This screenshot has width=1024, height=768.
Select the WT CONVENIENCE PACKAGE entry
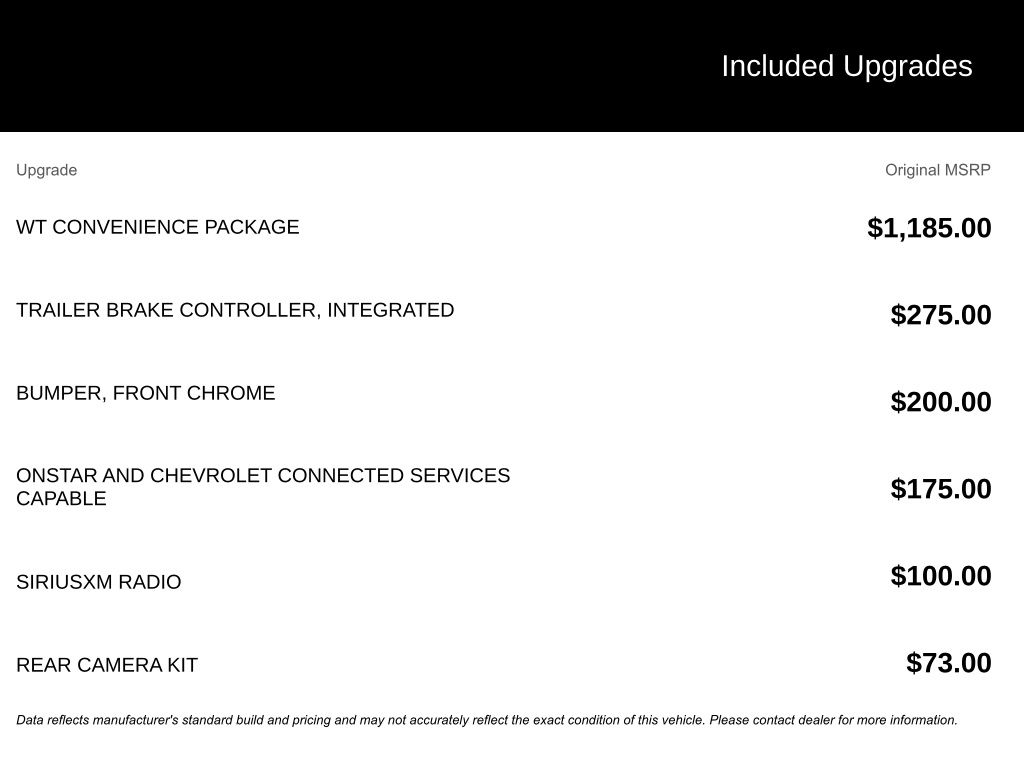point(157,227)
